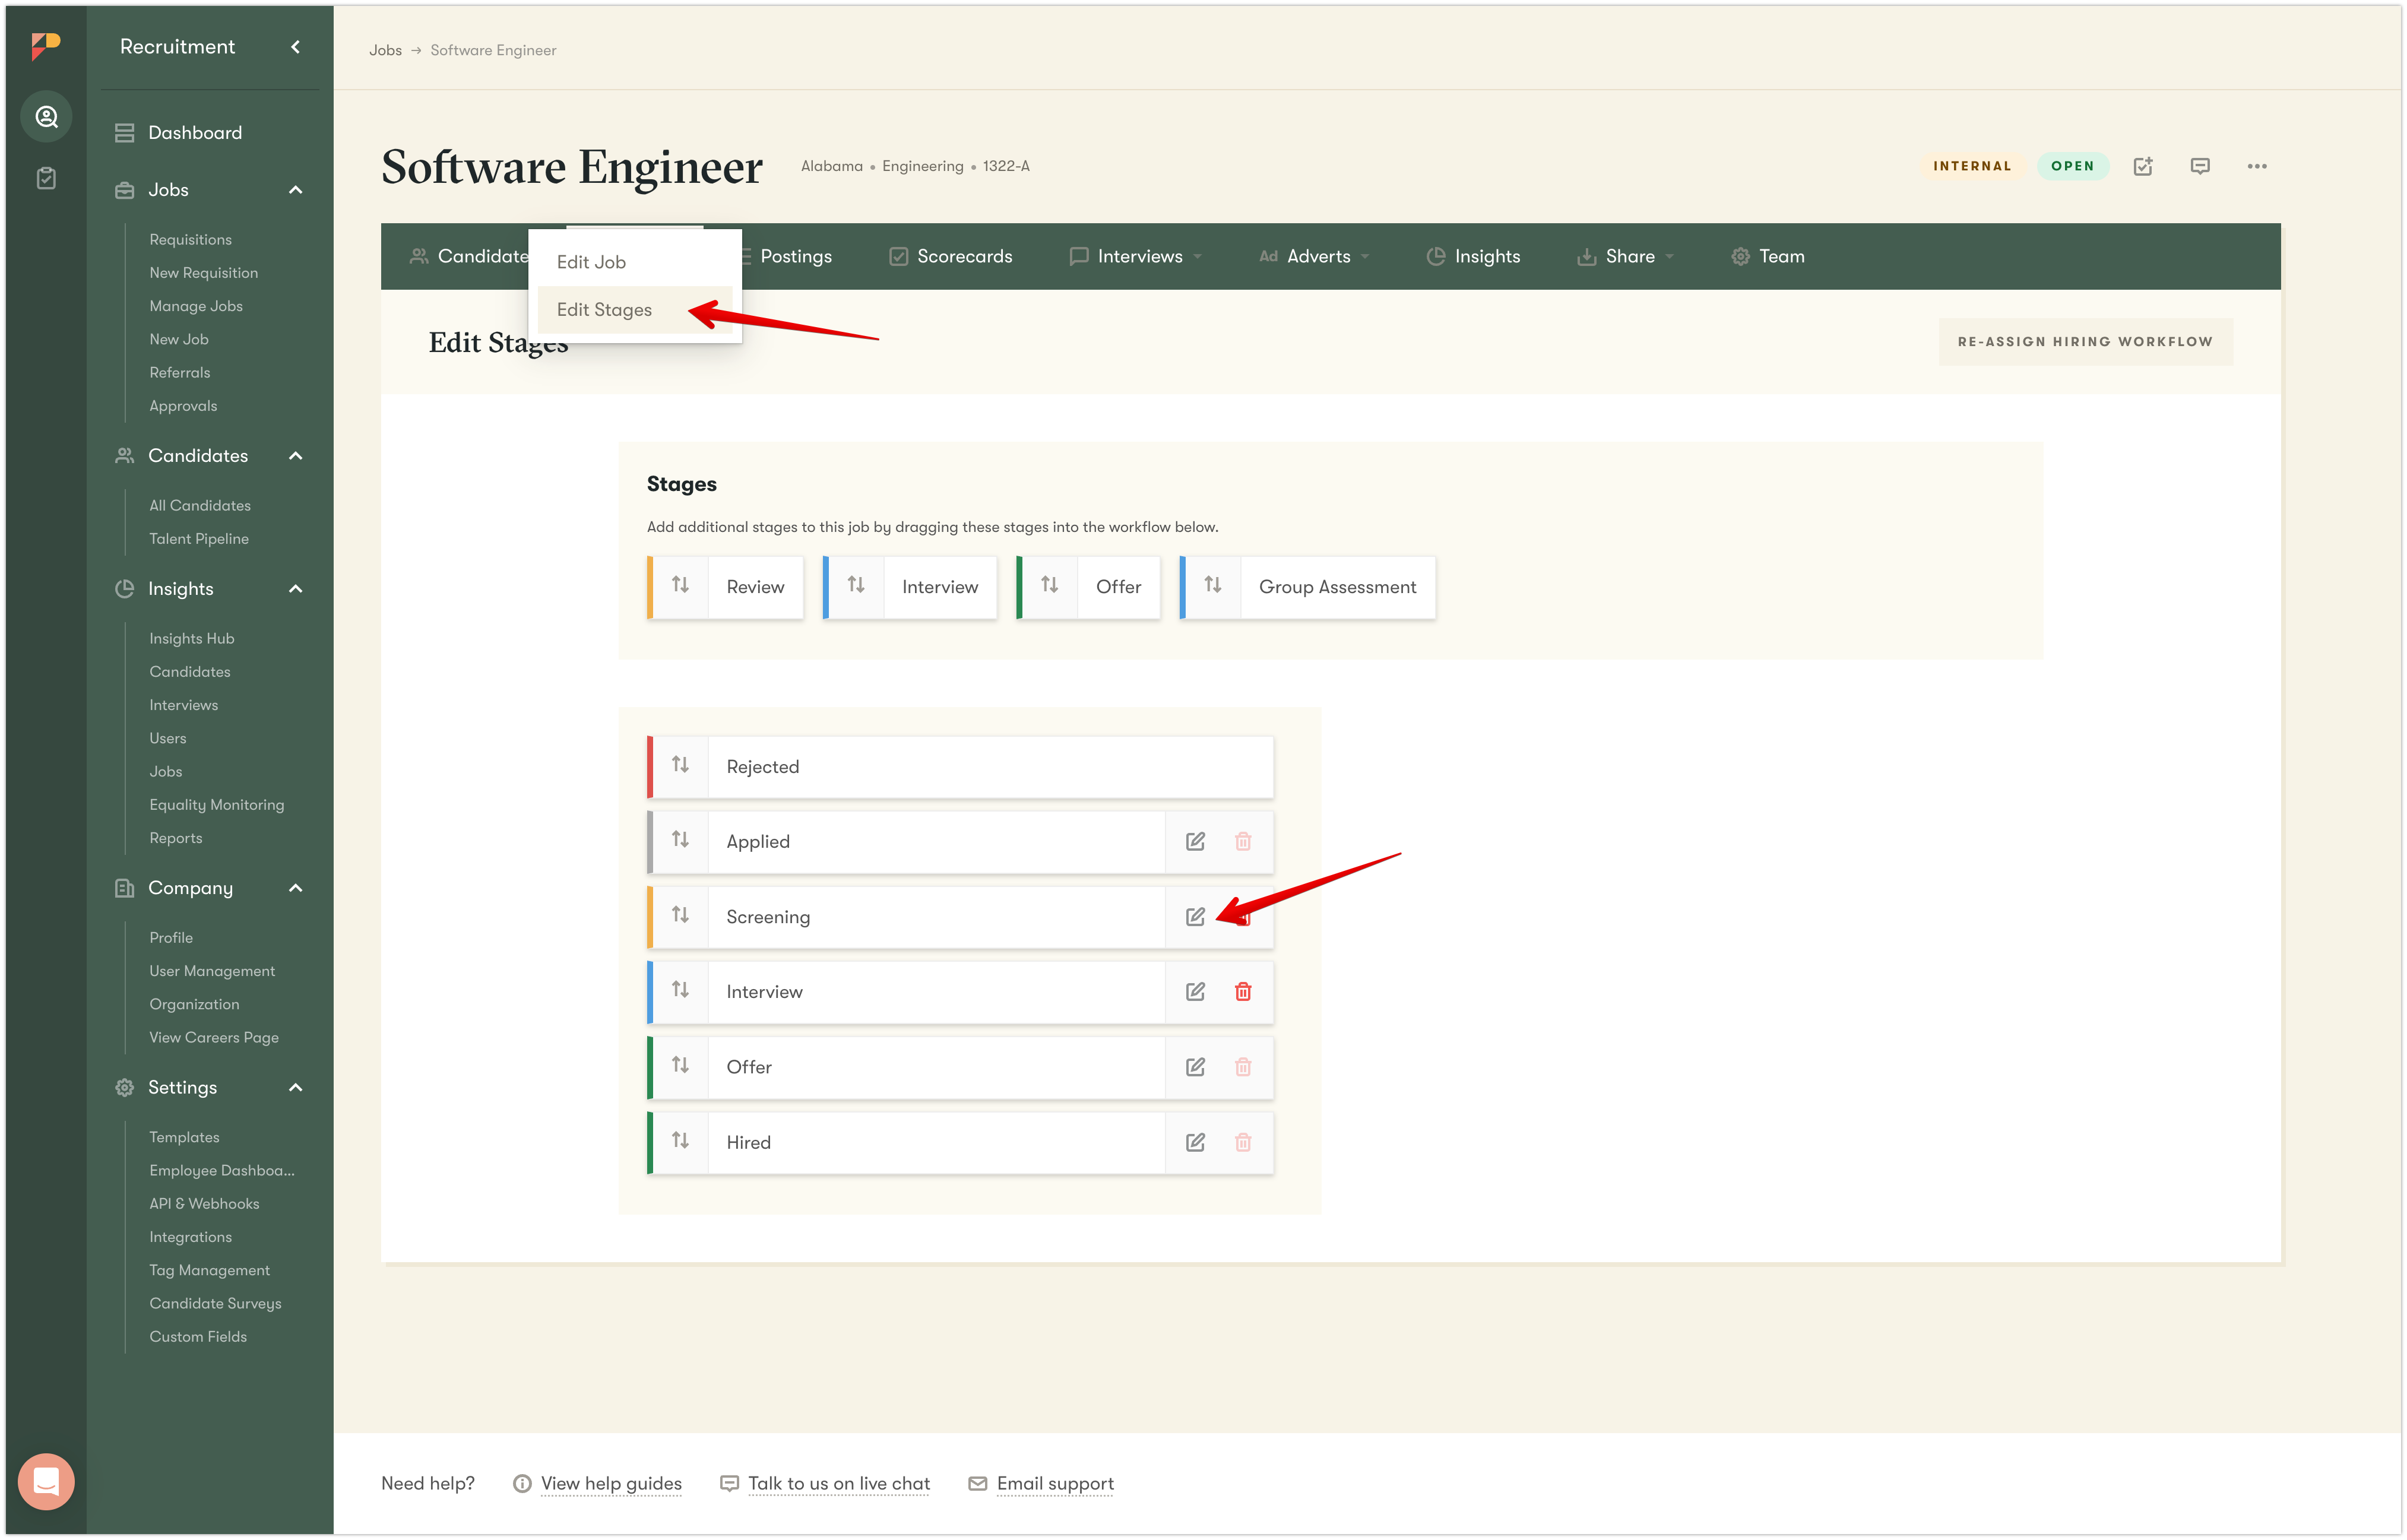The height and width of the screenshot is (1540, 2407).
Task: Click the Re-assign Hiring Workflow button
Action: point(2085,342)
